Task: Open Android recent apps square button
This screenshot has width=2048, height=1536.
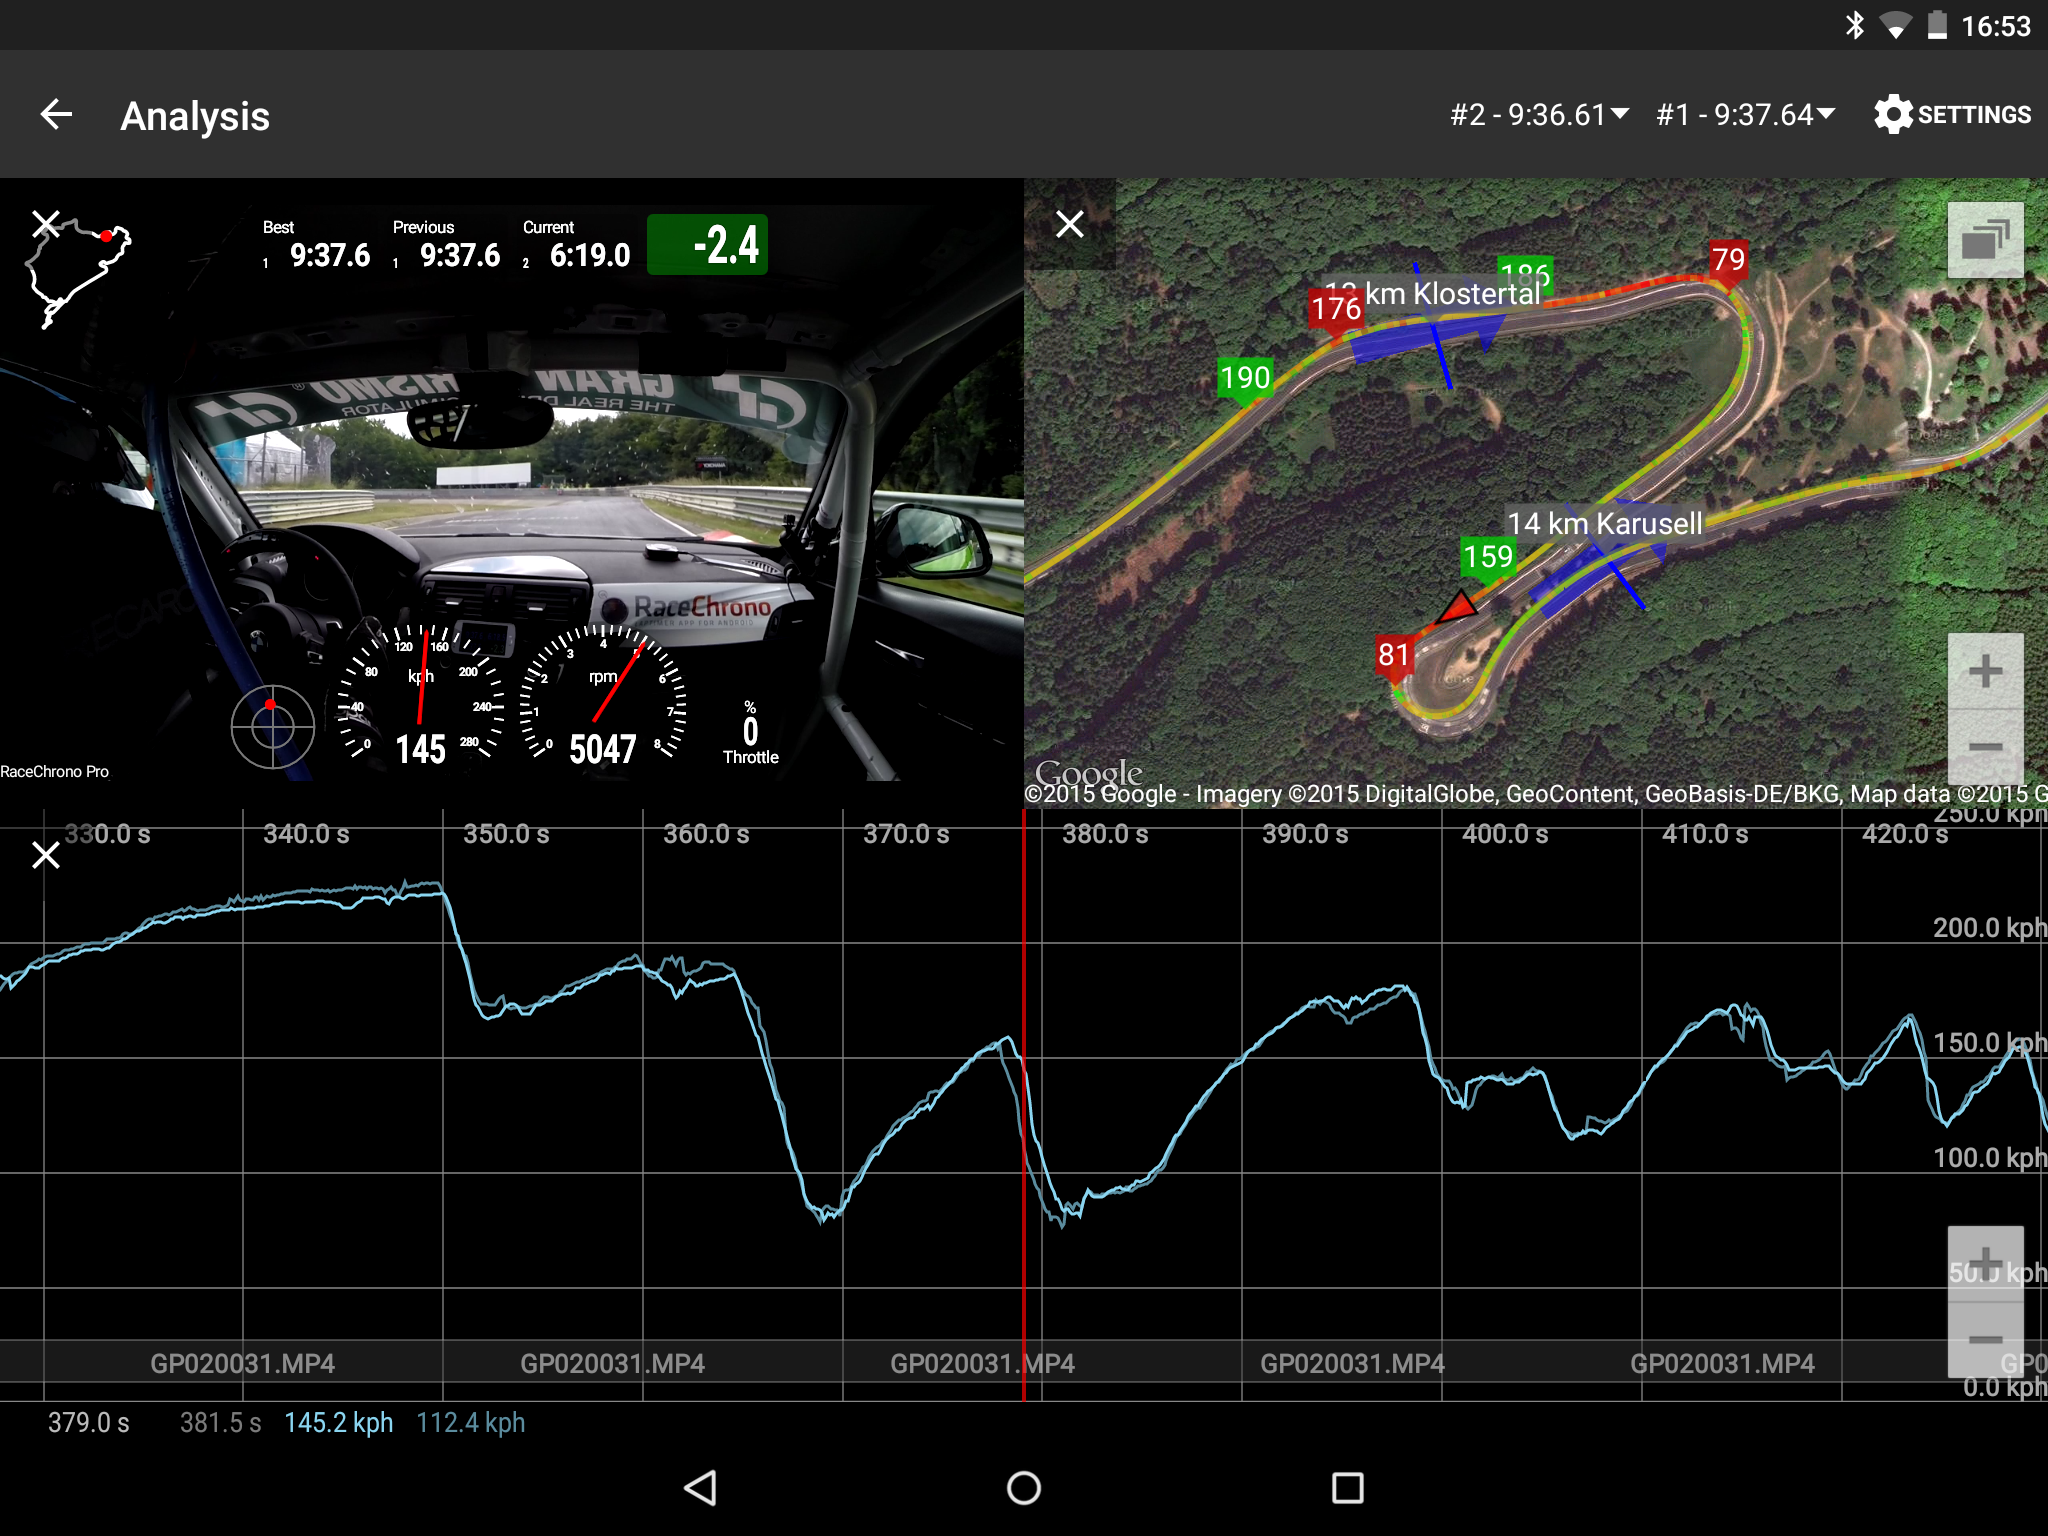Action: tap(1347, 1487)
